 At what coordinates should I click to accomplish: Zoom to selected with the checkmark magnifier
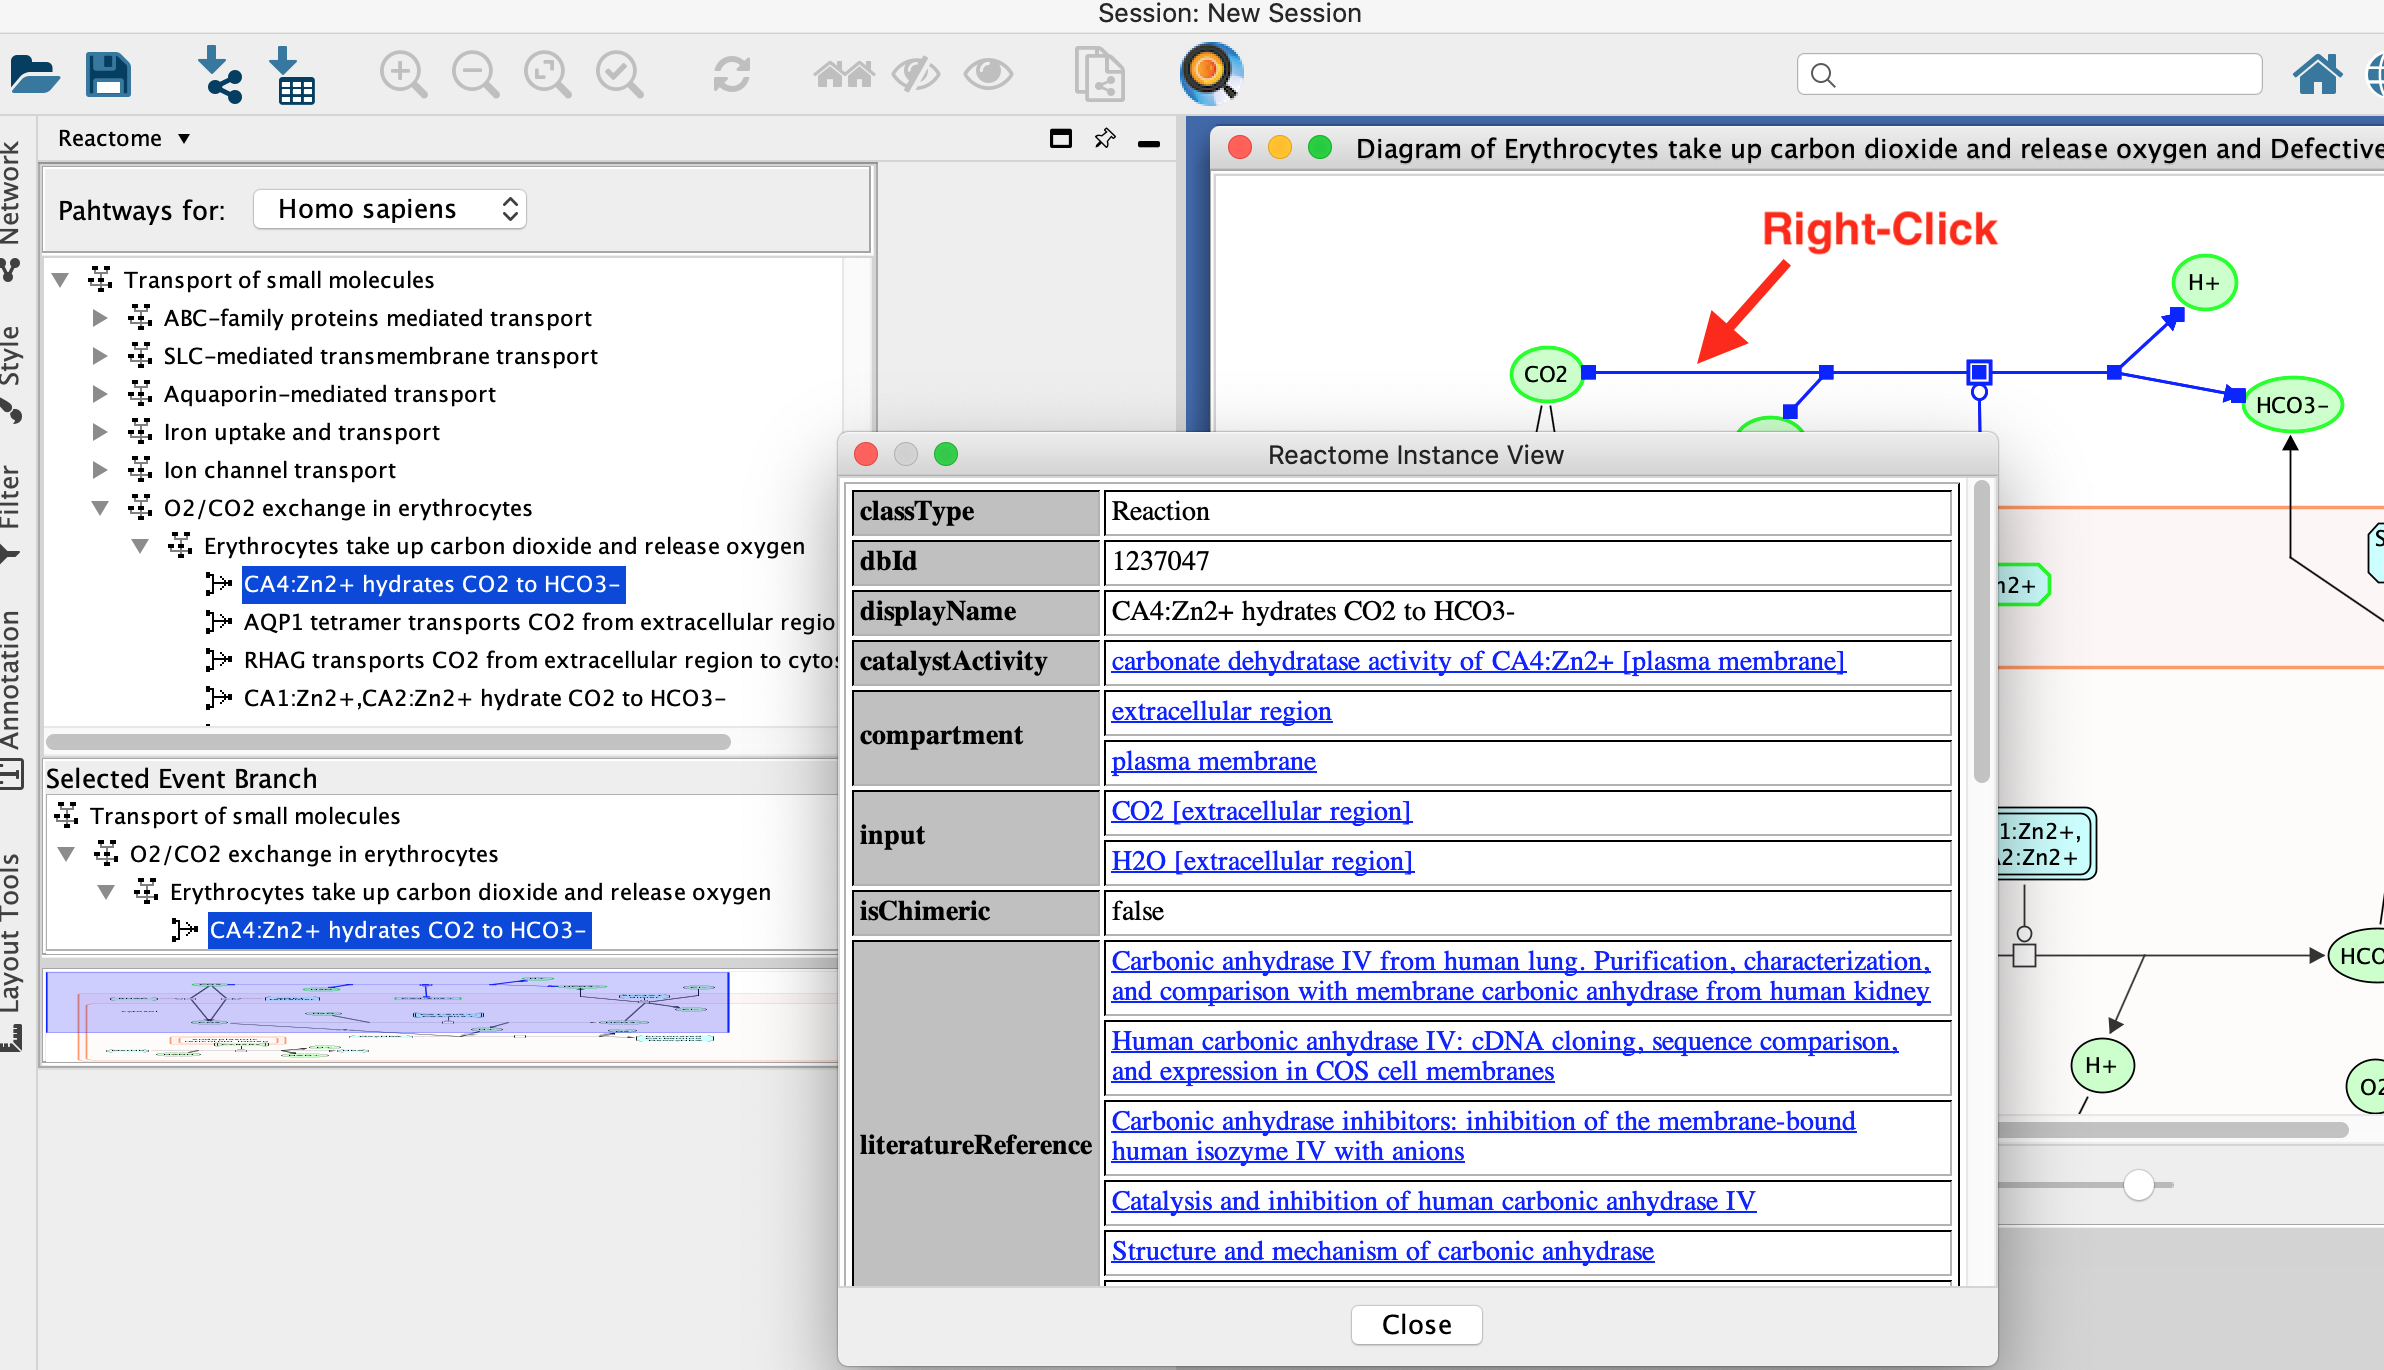[619, 75]
